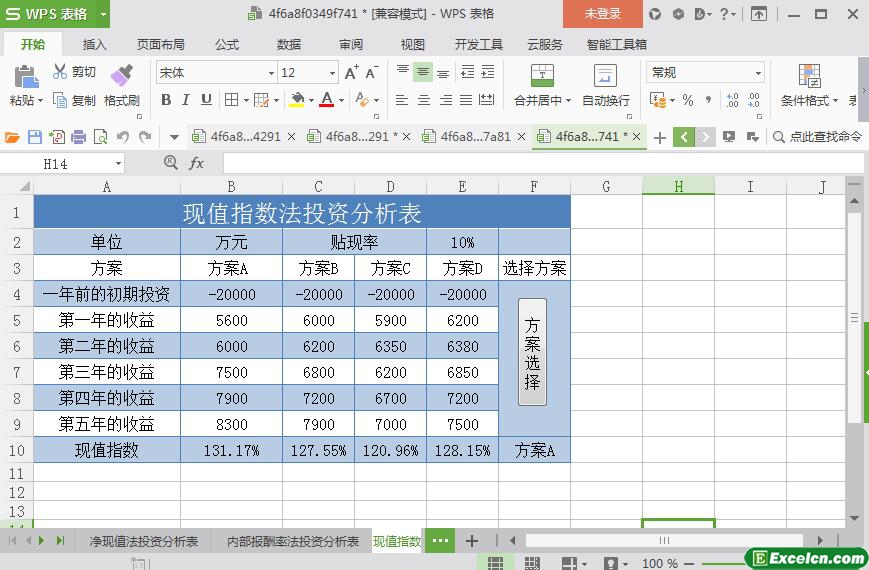Expand the number format 常规 dropdown

[758, 73]
